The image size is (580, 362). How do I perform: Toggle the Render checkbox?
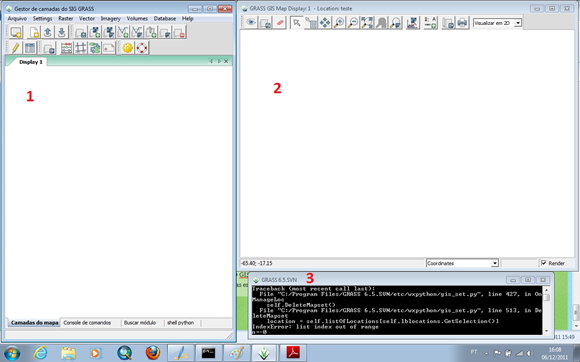point(543,263)
